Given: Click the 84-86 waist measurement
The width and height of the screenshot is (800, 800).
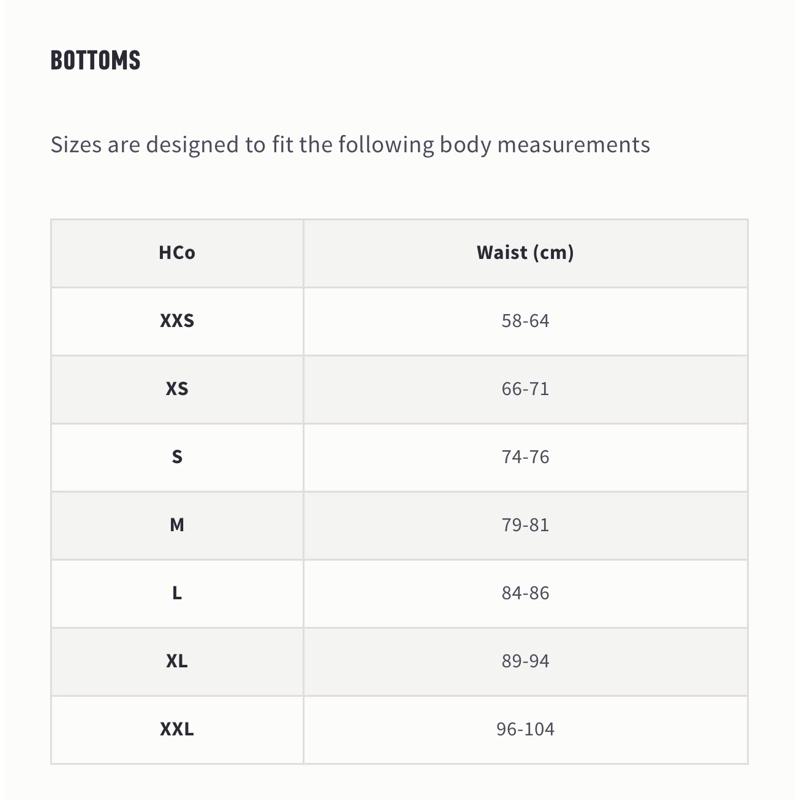Looking at the screenshot, I should [x=525, y=593].
